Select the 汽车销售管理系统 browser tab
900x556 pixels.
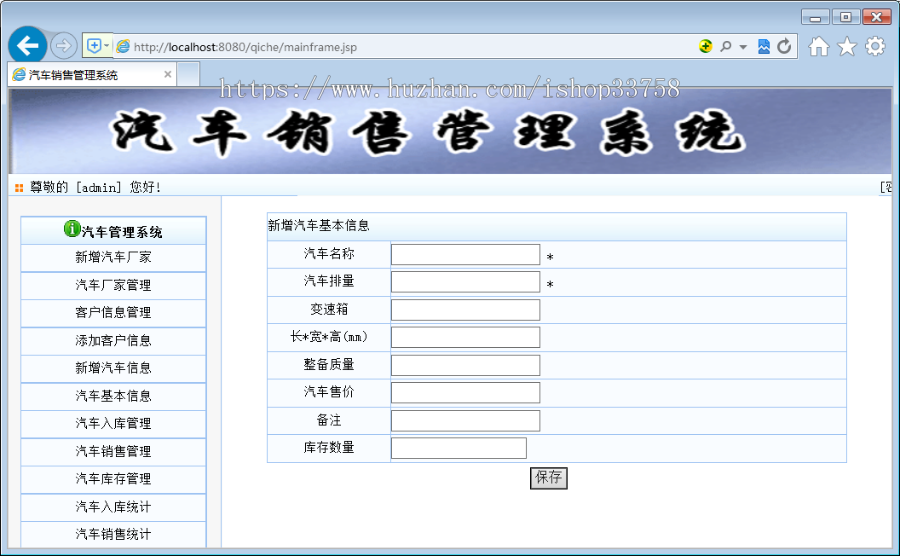click(x=91, y=75)
